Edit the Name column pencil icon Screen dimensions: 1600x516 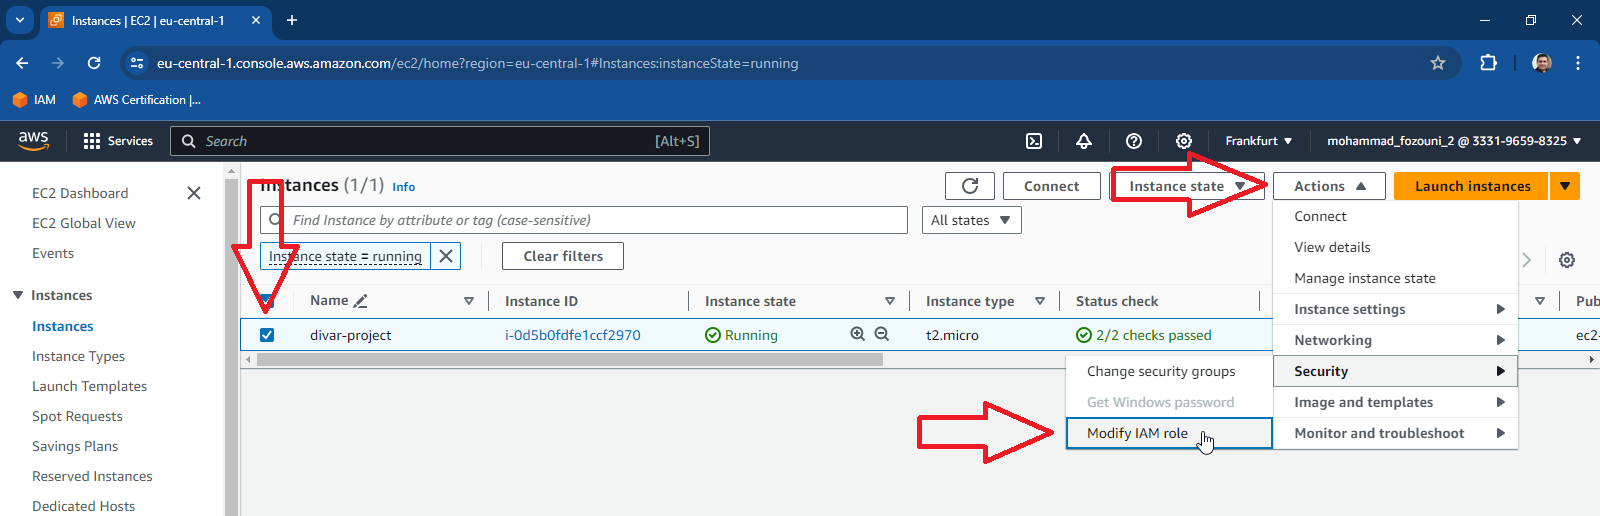[361, 301]
